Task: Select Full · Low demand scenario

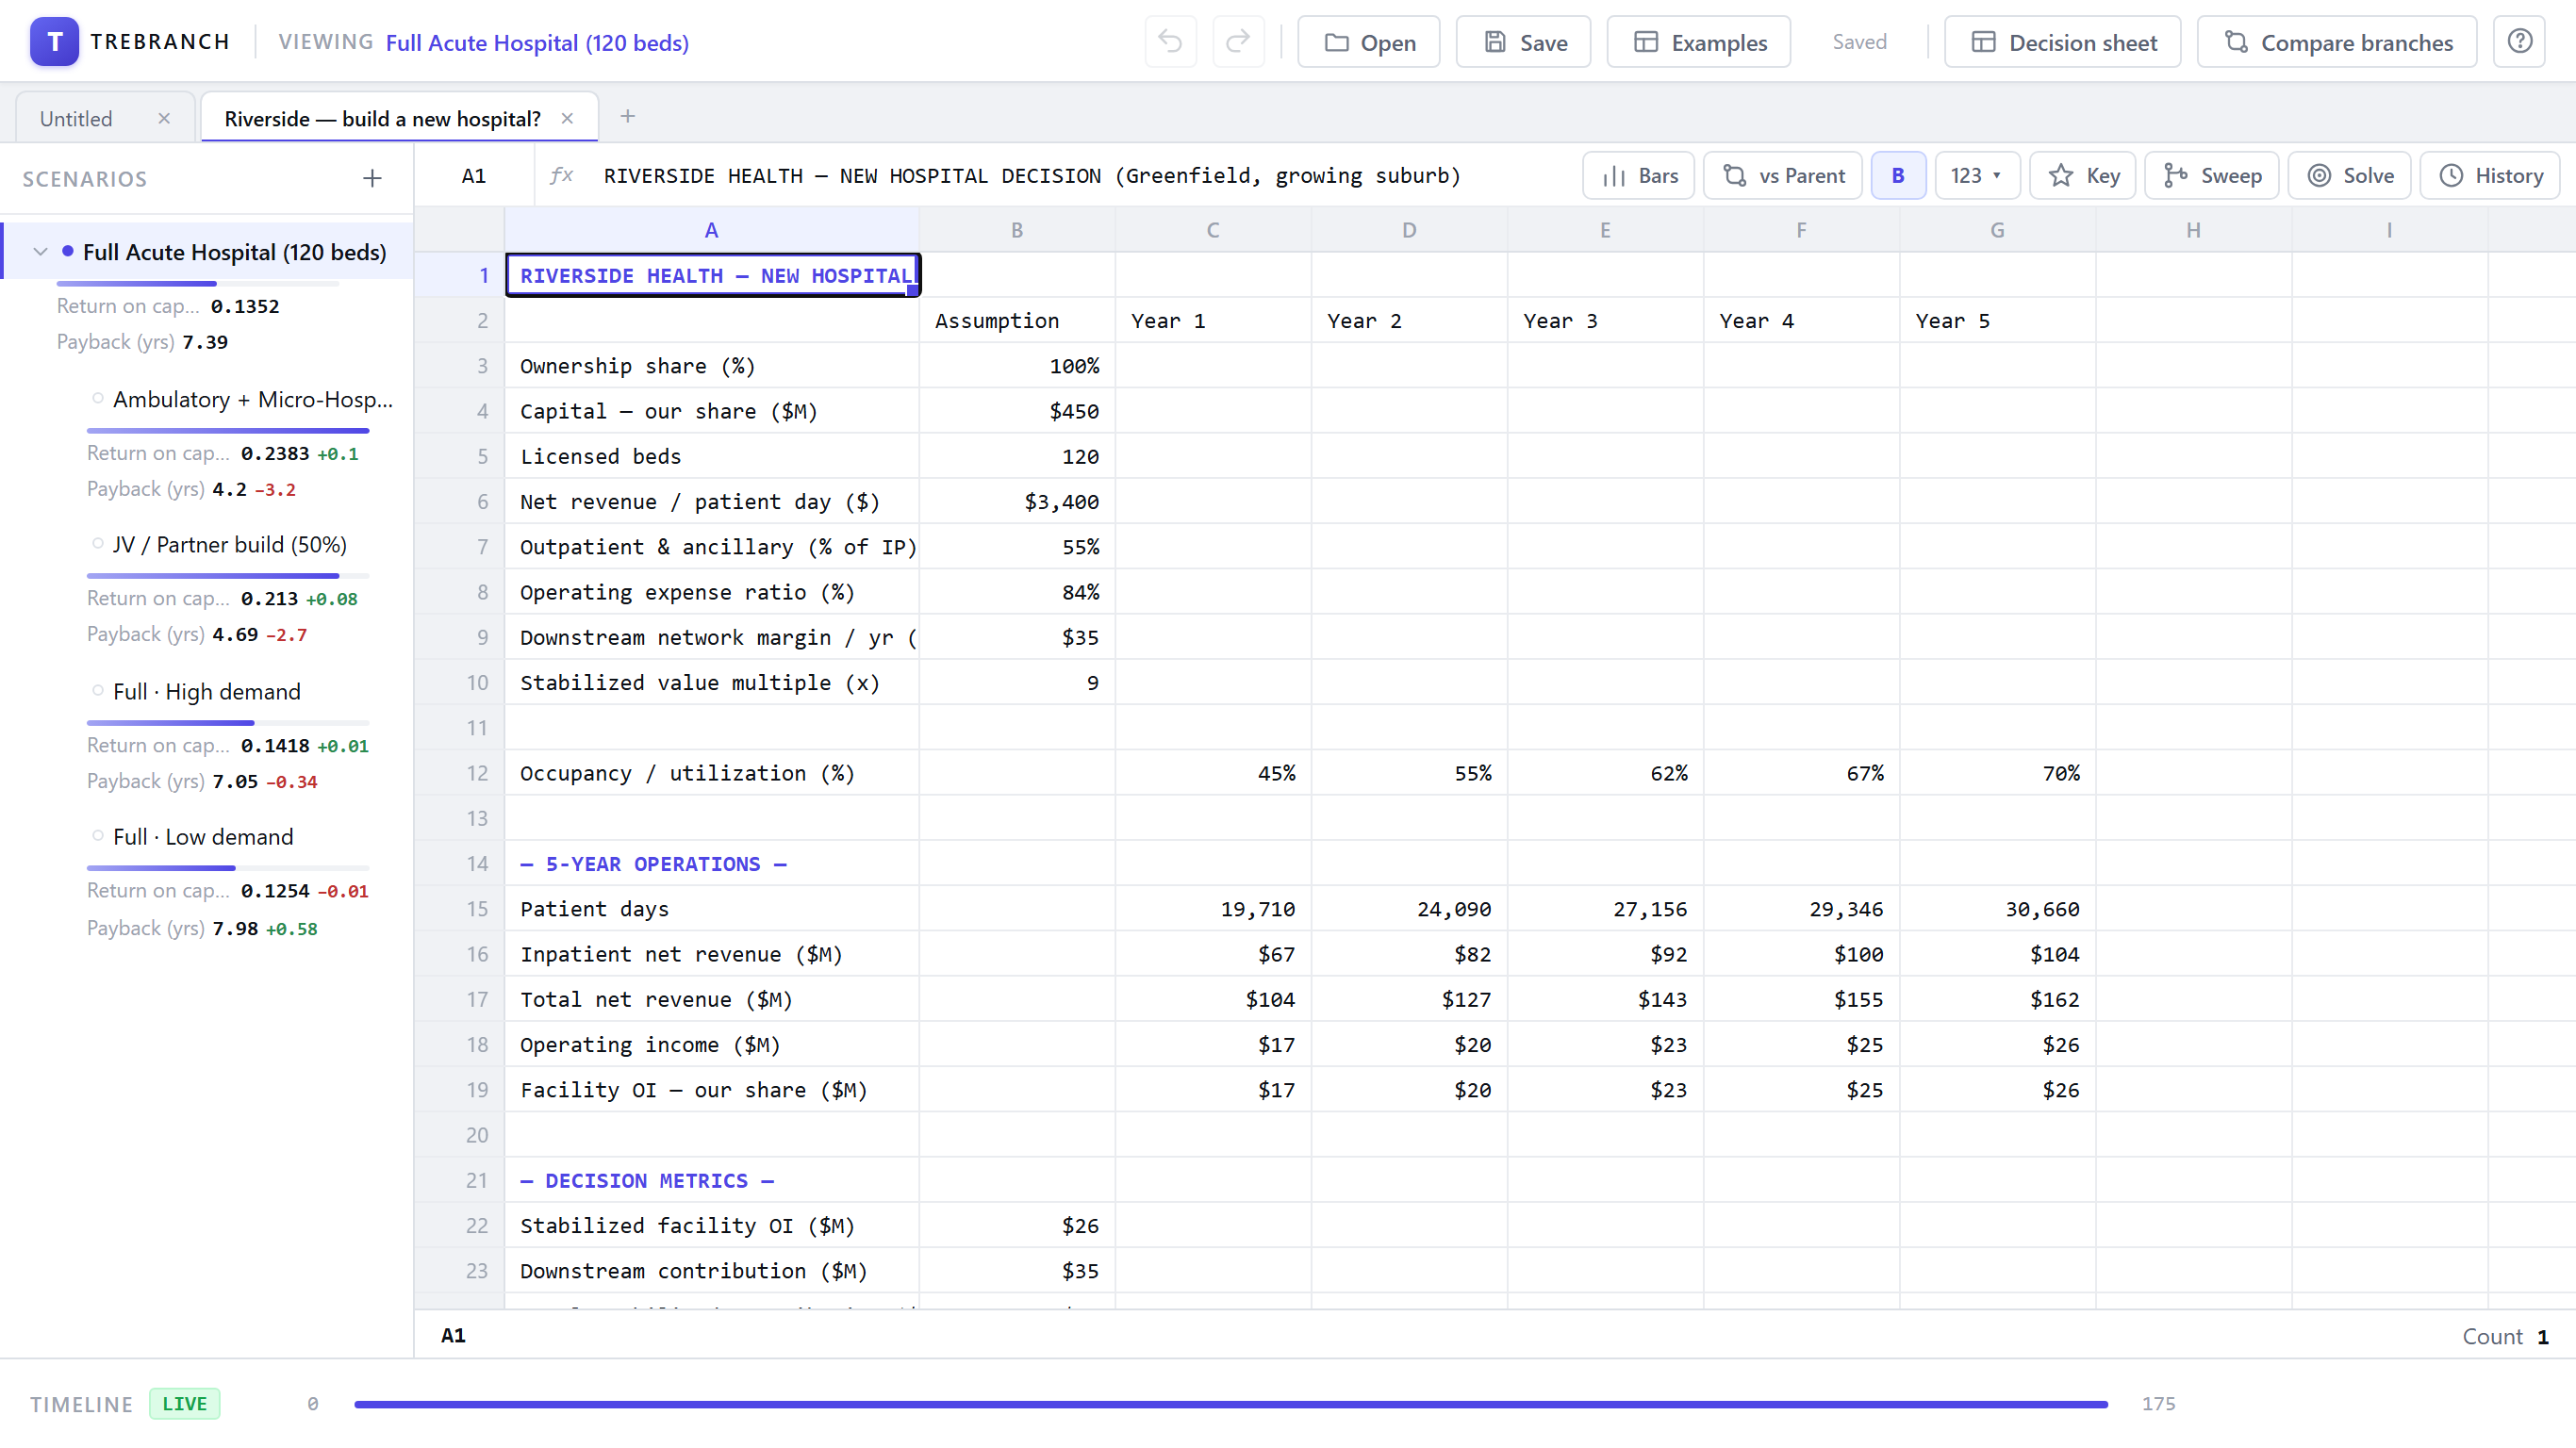Action: click(x=202, y=836)
